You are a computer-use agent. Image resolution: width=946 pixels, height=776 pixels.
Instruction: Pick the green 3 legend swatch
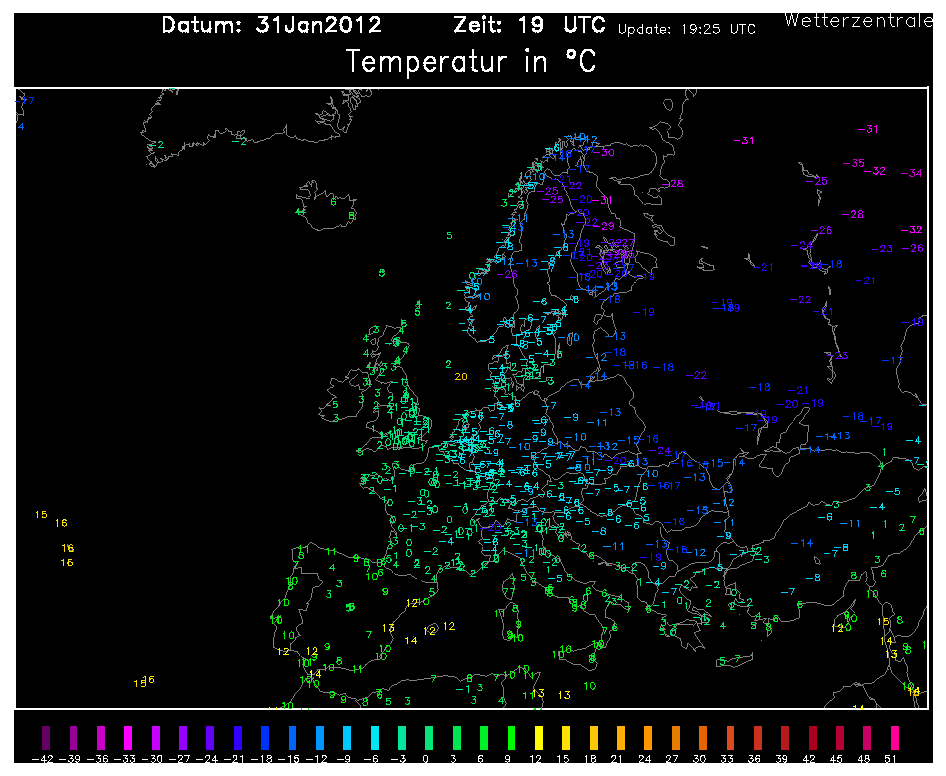click(457, 737)
